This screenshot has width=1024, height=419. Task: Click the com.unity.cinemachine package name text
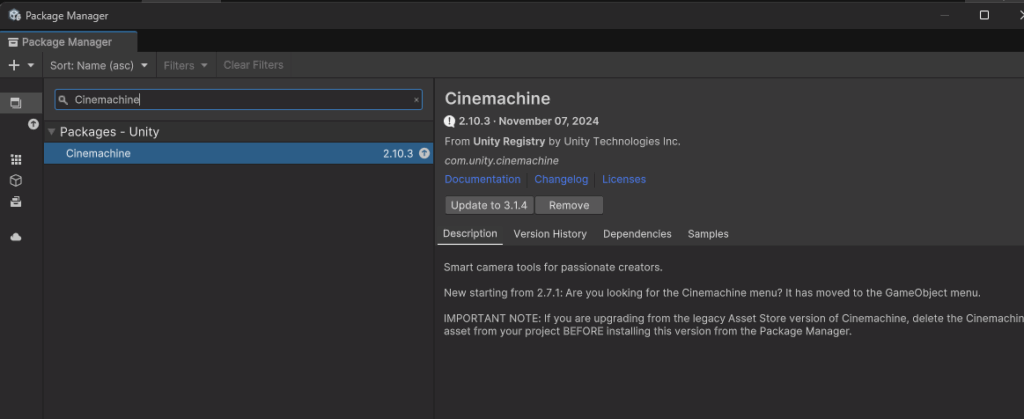pyautogui.click(x=501, y=161)
